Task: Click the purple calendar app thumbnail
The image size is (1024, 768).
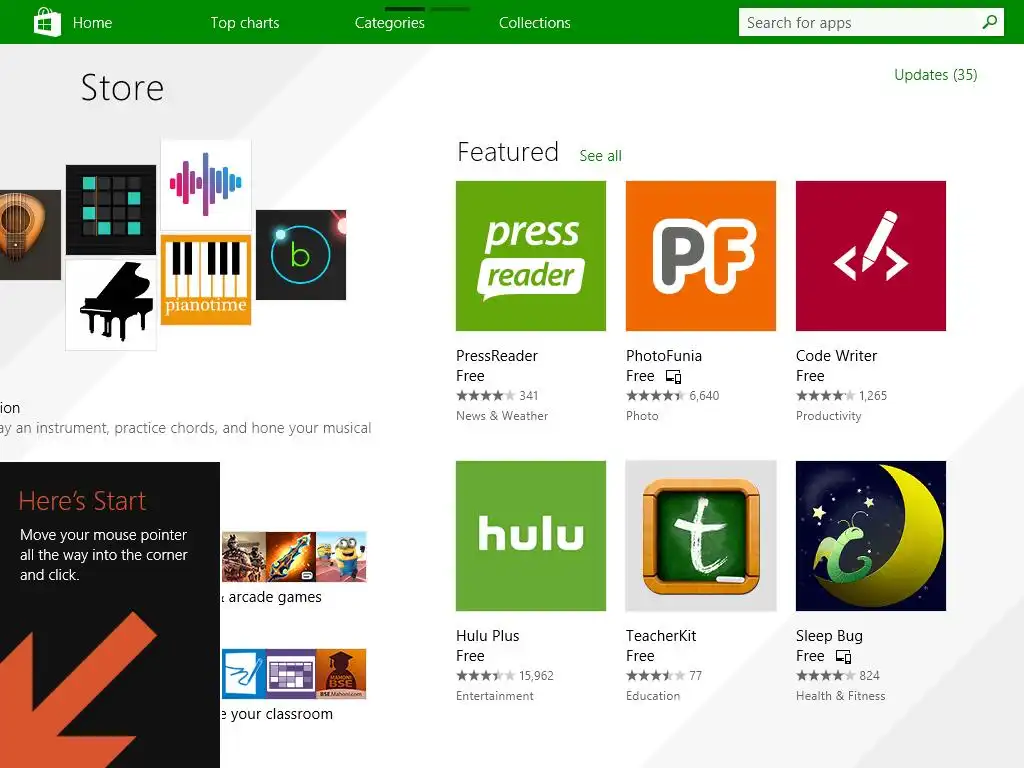Action: [291, 674]
